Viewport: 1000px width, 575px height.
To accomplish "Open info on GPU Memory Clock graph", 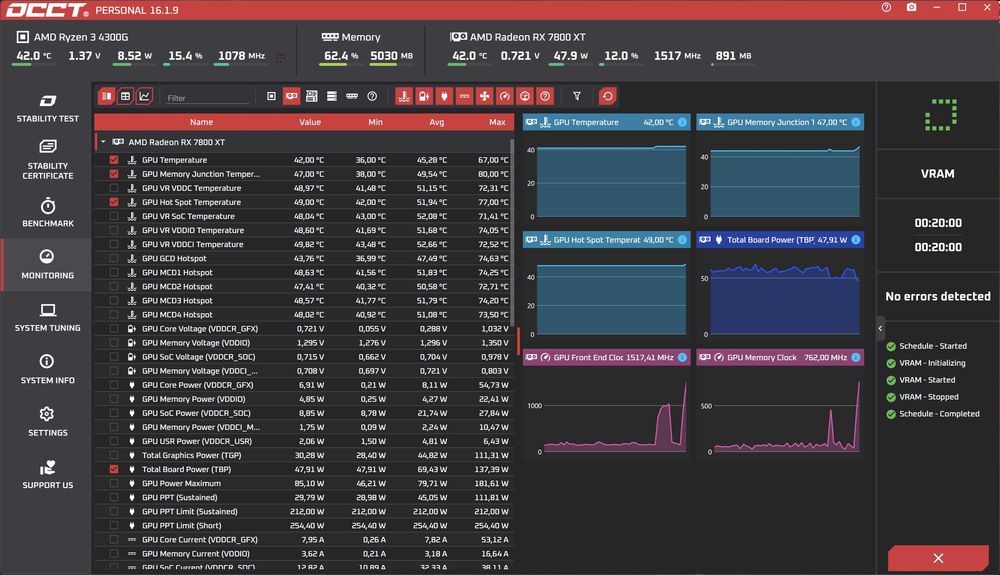I will tap(856, 358).
